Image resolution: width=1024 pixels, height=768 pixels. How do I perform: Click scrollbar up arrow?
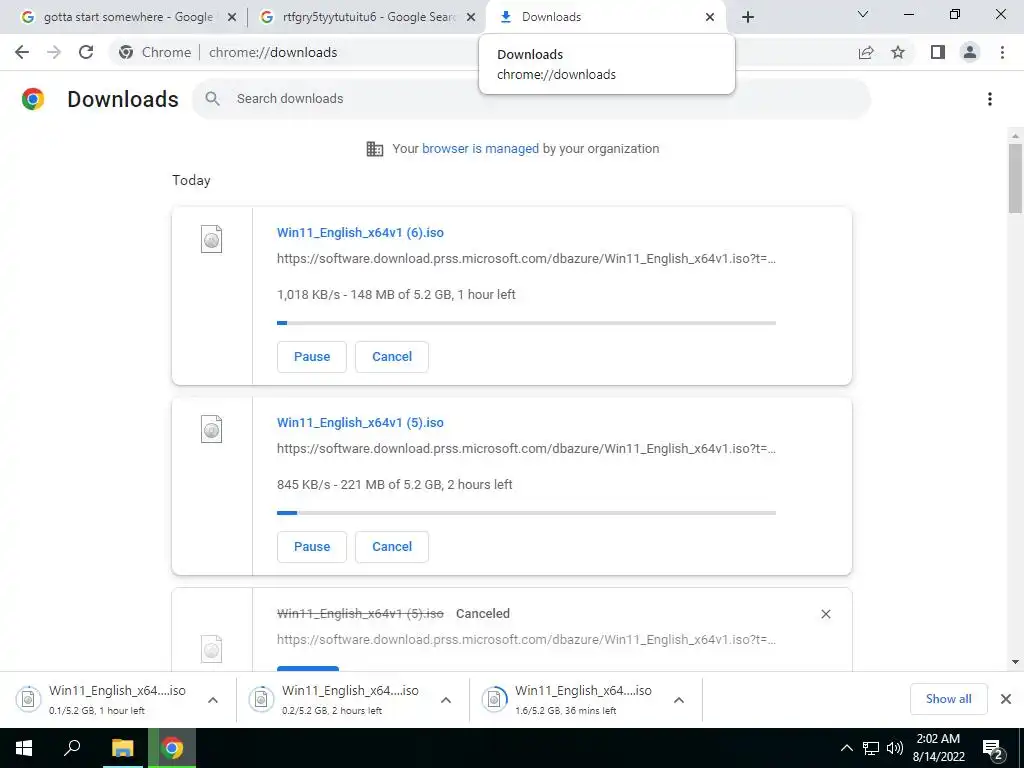[x=1015, y=136]
